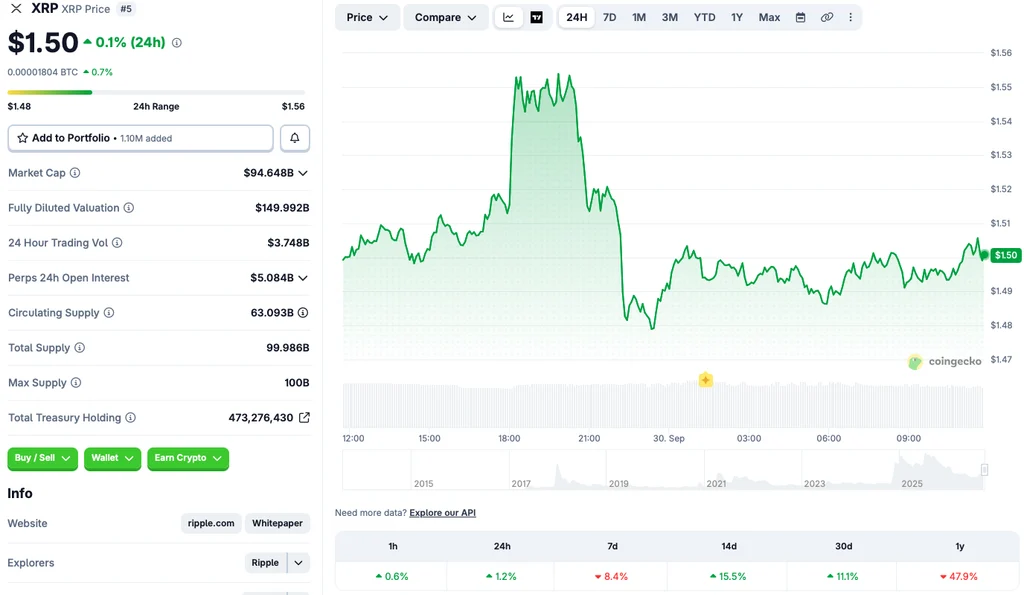Image resolution: width=1024 pixels, height=595 pixels.
Task: Click the price alert bell icon
Action: pyautogui.click(x=295, y=138)
